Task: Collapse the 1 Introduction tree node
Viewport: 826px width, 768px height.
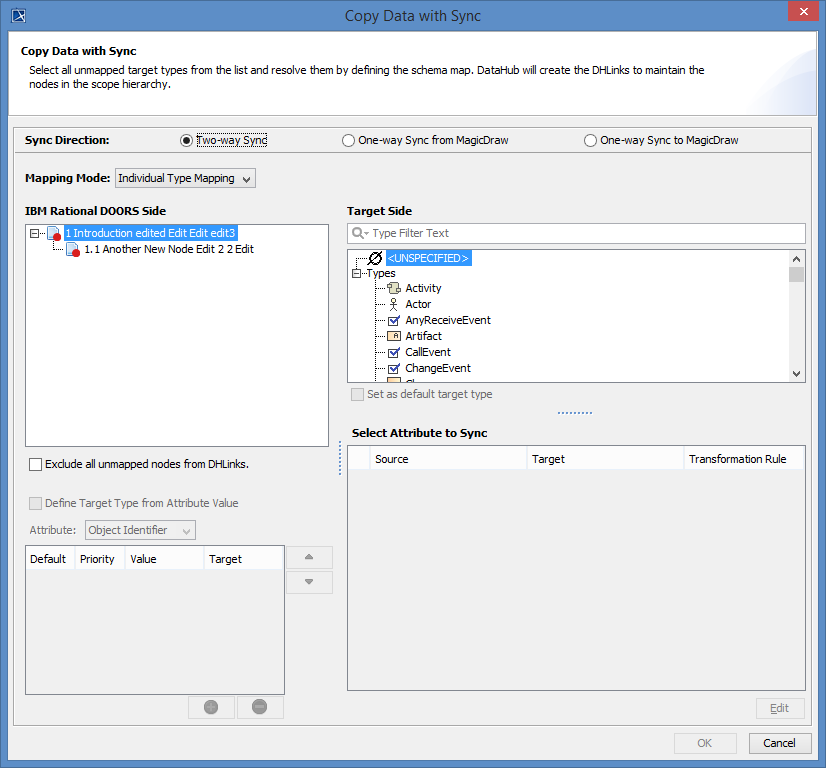Action: 35,233
